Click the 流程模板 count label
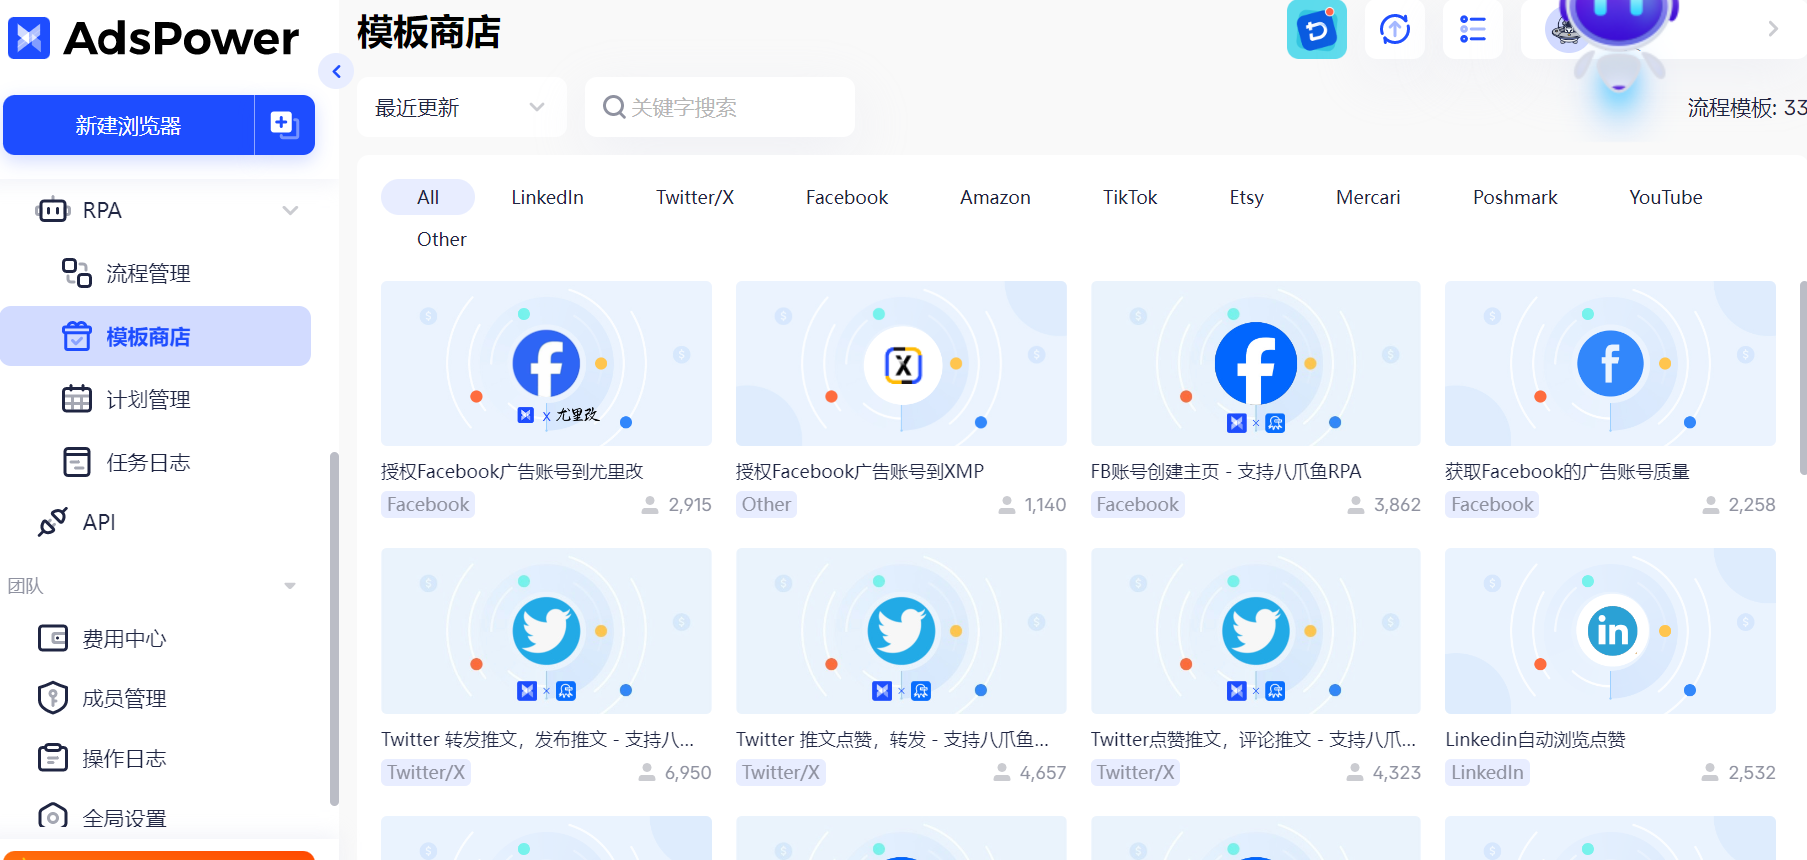The height and width of the screenshot is (860, 1807). click(x=1746, y=107)
